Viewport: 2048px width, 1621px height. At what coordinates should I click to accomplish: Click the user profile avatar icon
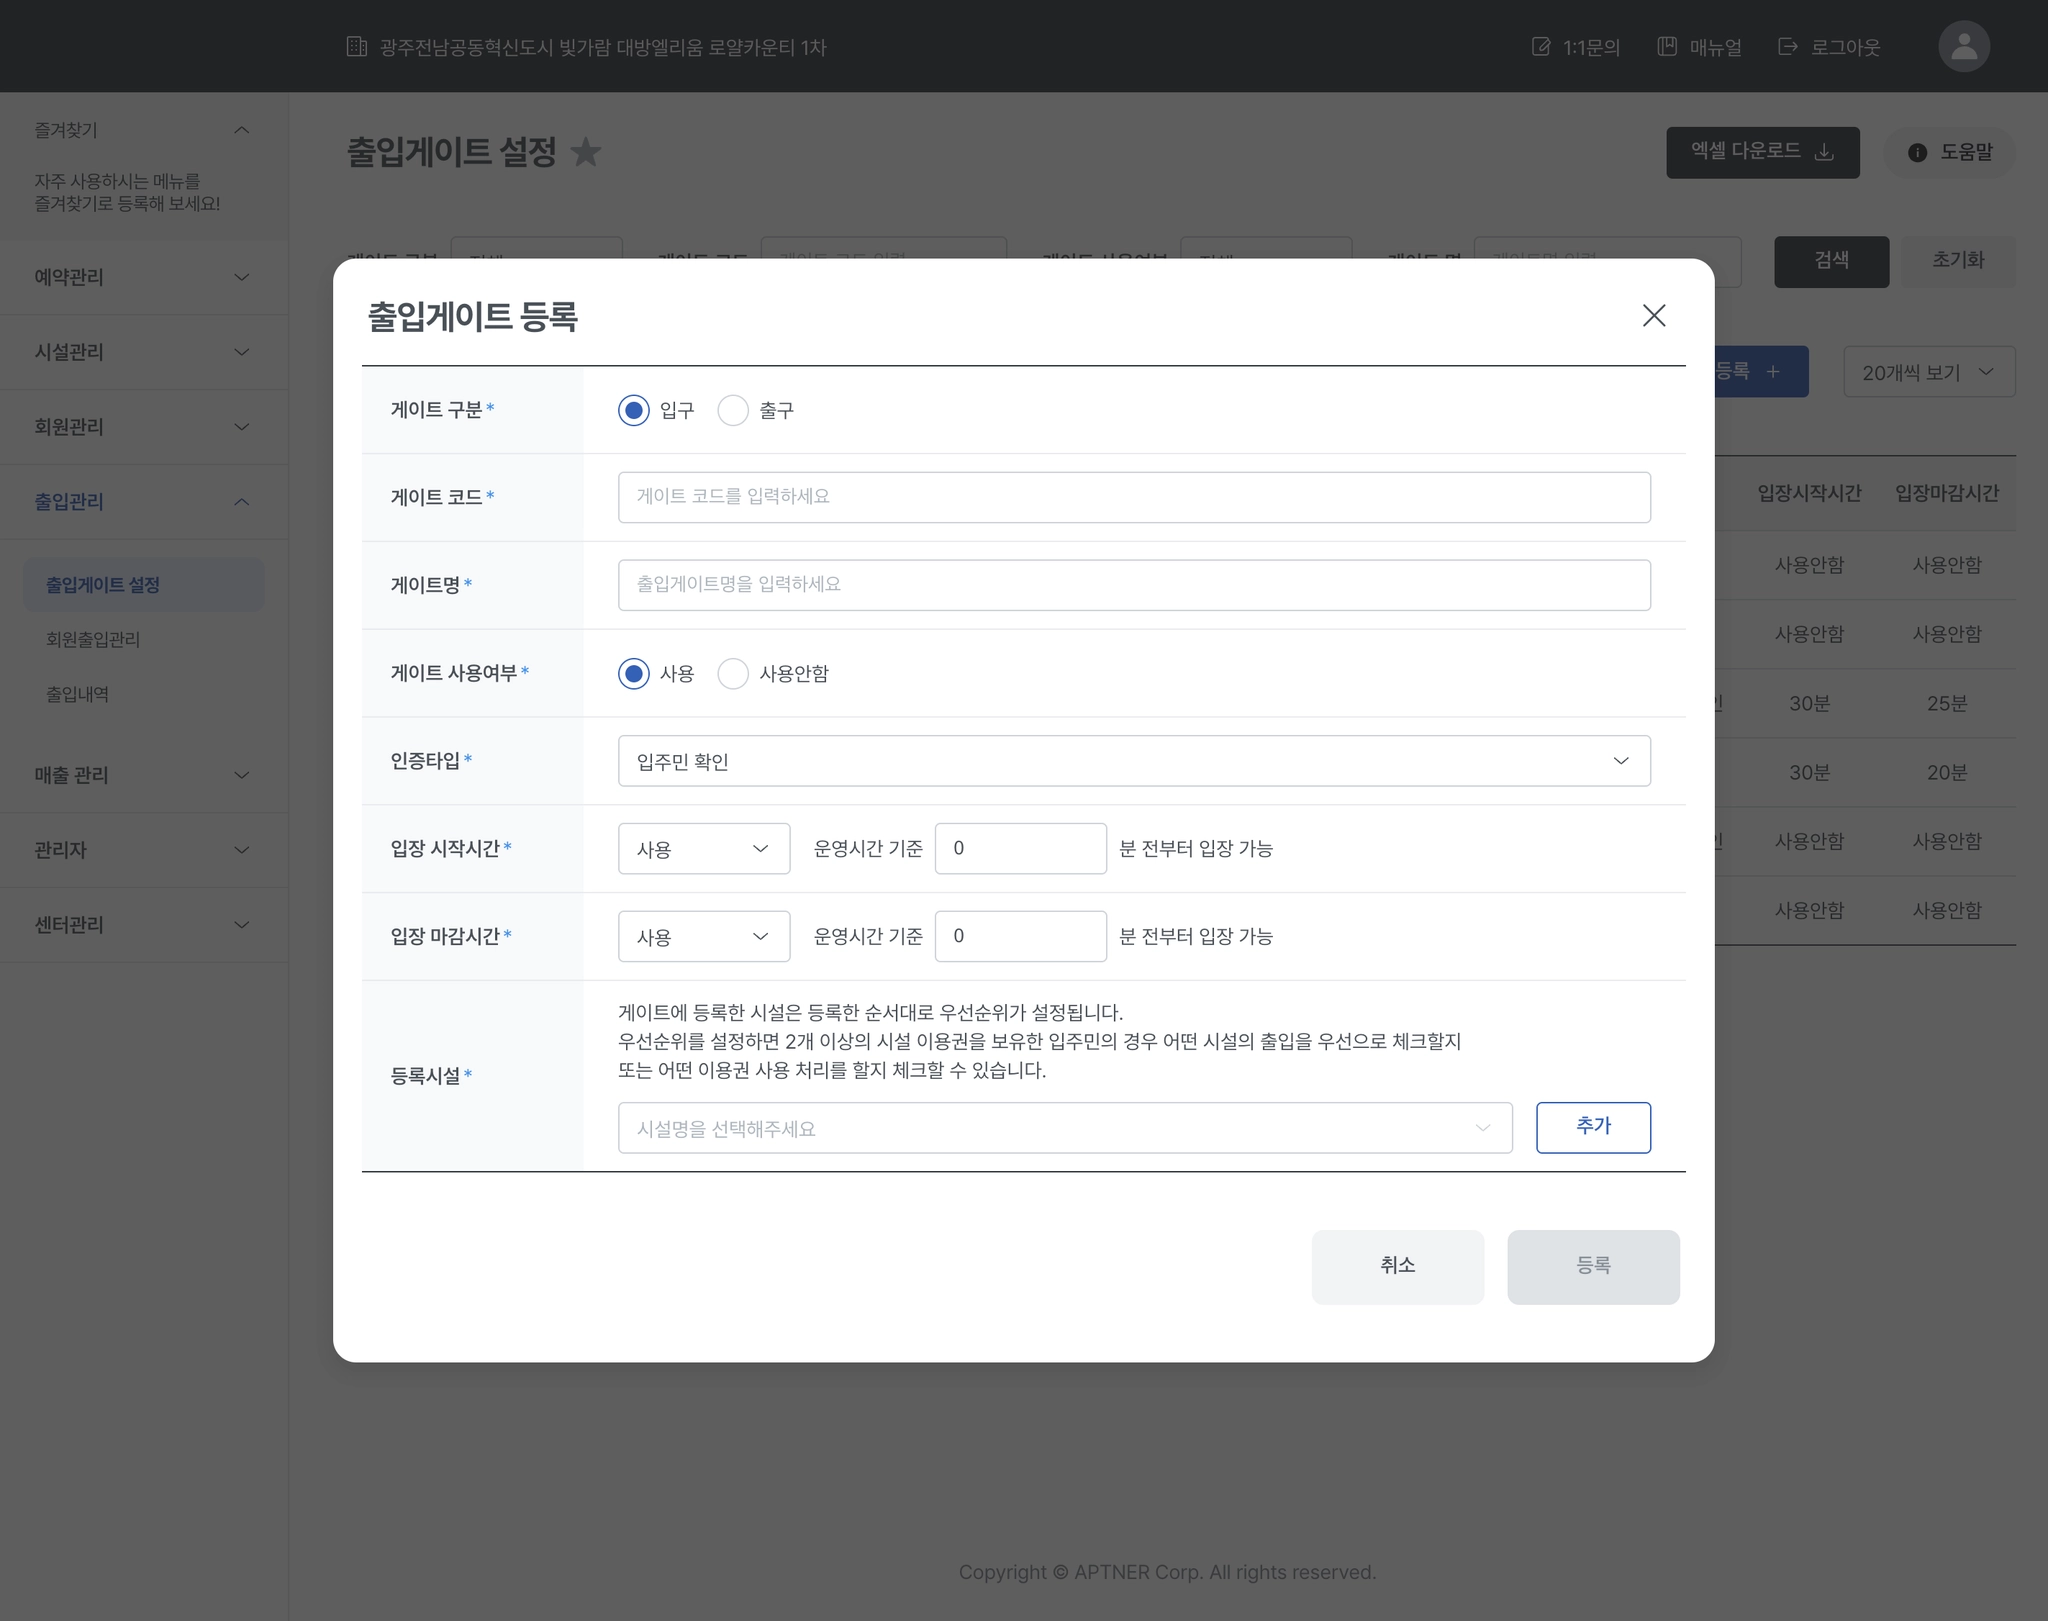[1963, 47]
